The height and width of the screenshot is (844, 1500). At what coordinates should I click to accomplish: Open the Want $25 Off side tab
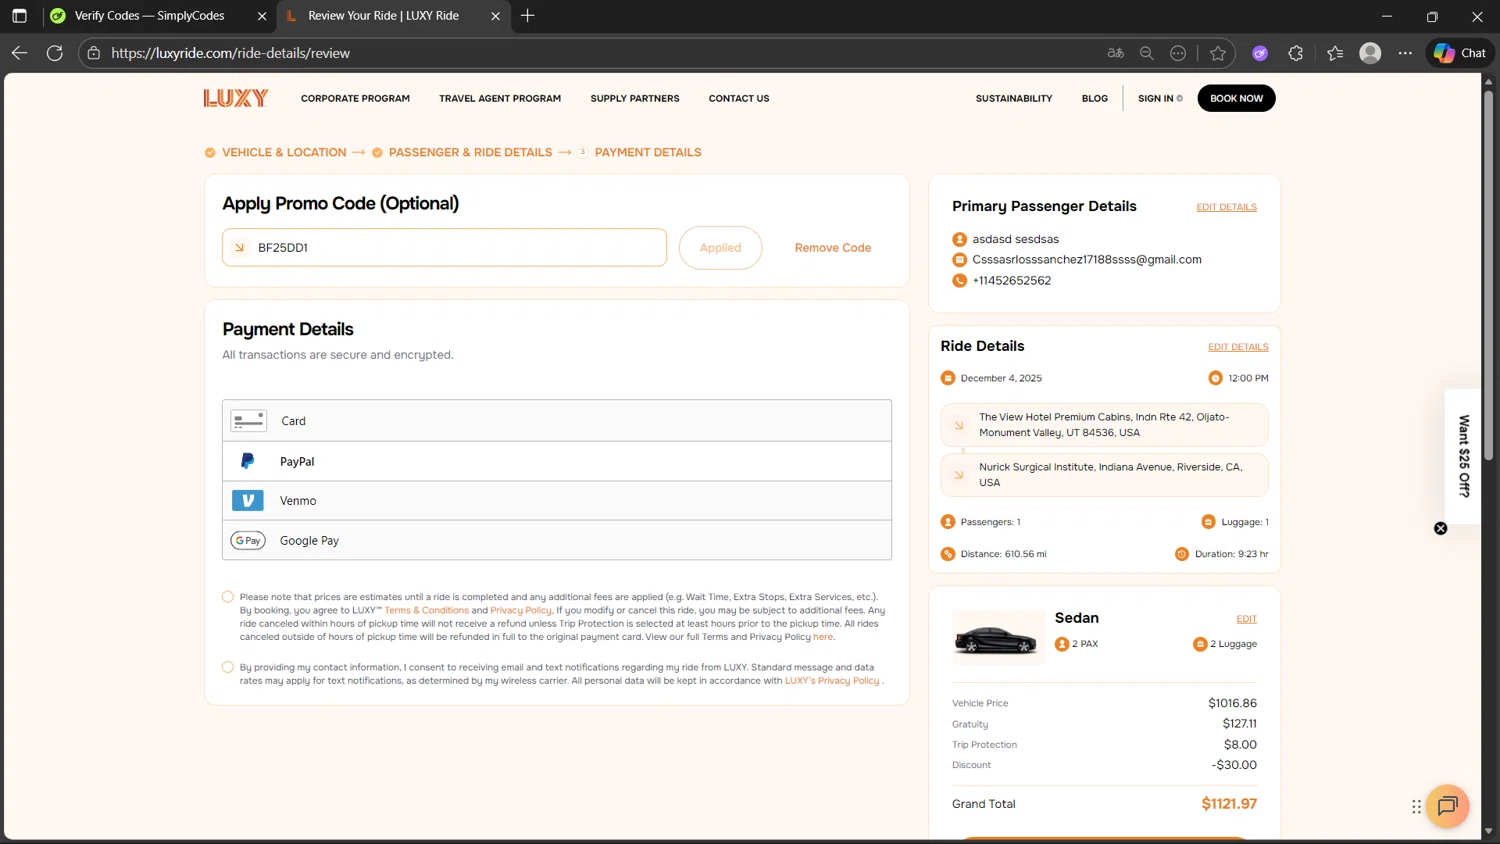coord(1464,456)
